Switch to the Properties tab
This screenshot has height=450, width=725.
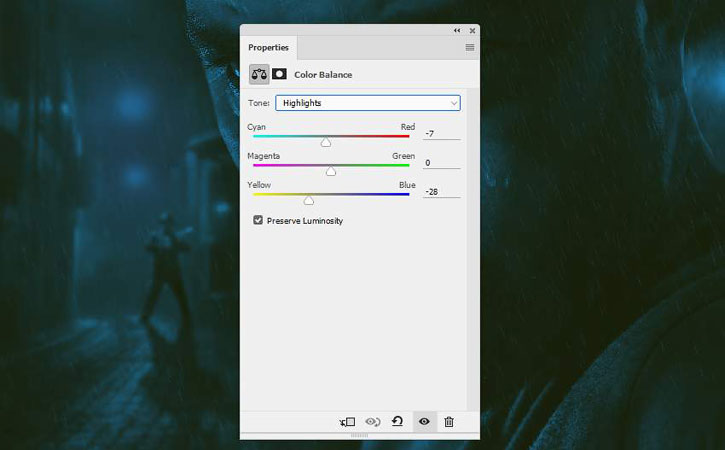(268, 48)
